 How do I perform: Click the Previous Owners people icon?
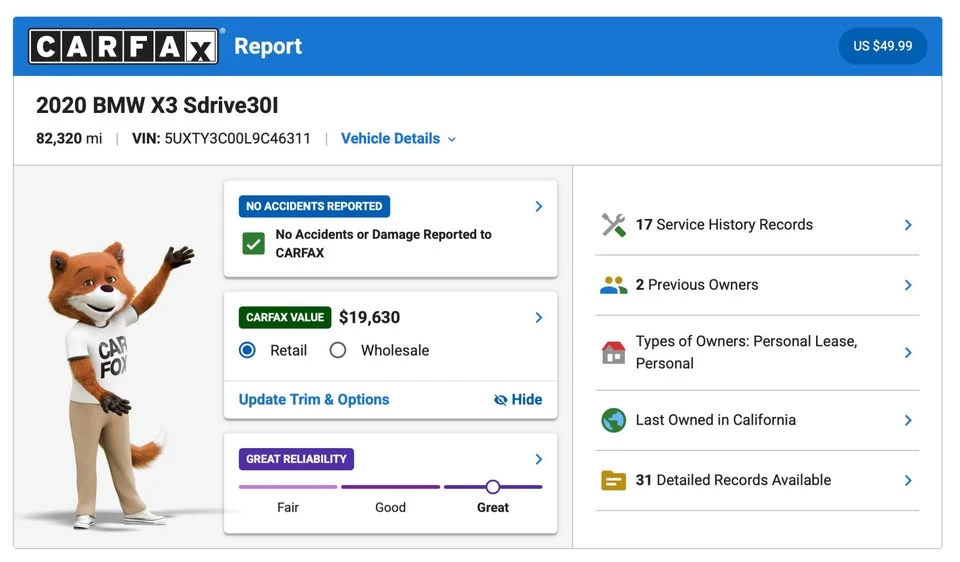[x=613, y=285]
